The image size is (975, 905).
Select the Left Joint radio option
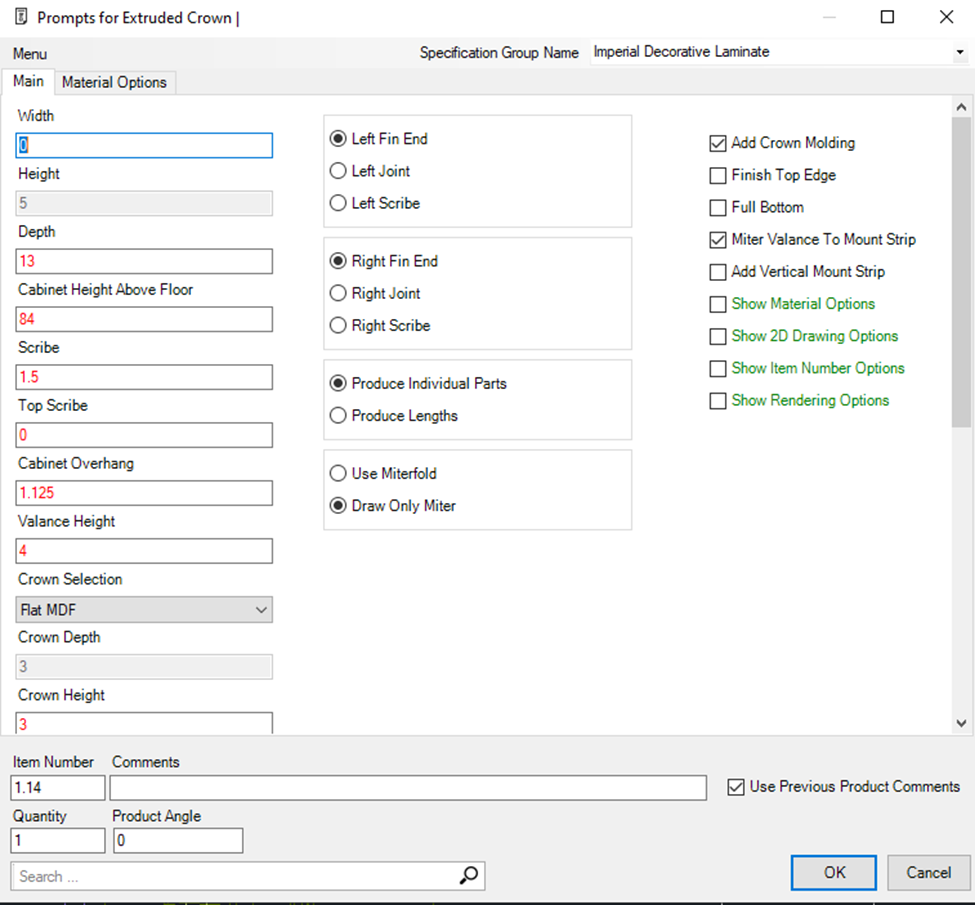(x=338, y=171)
